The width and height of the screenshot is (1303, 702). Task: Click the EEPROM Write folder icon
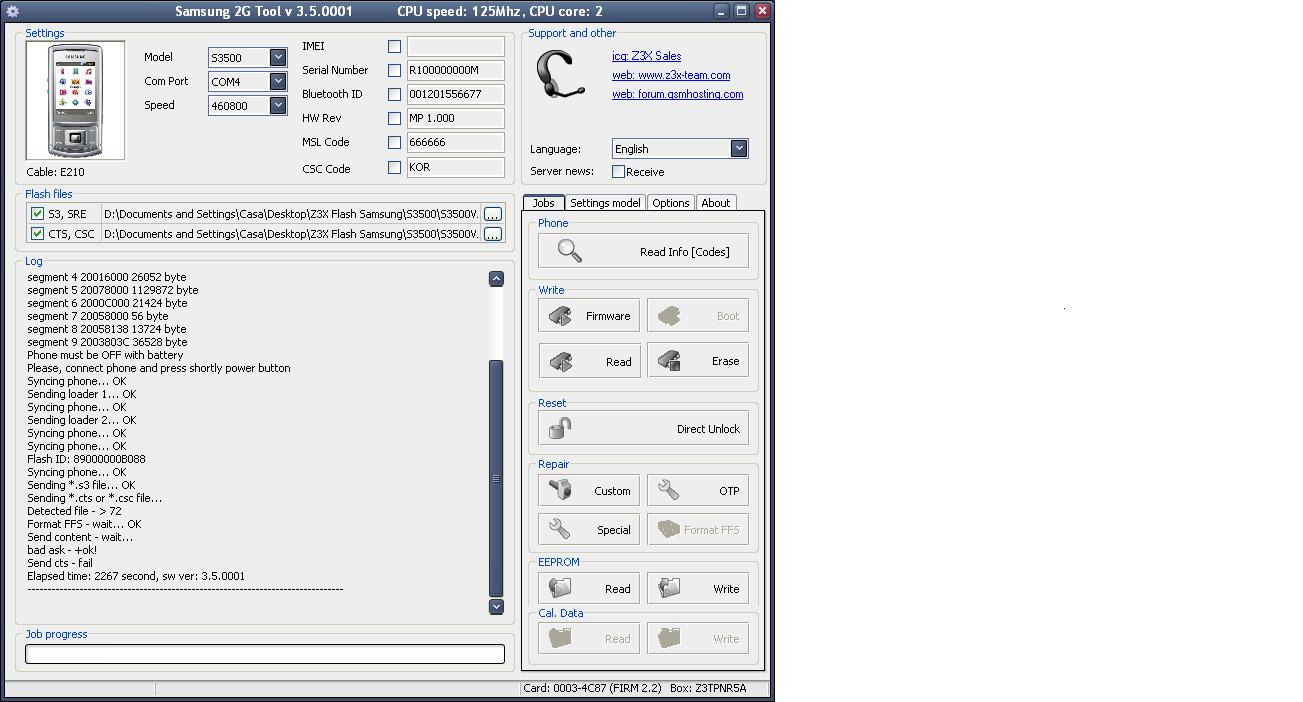670,588
